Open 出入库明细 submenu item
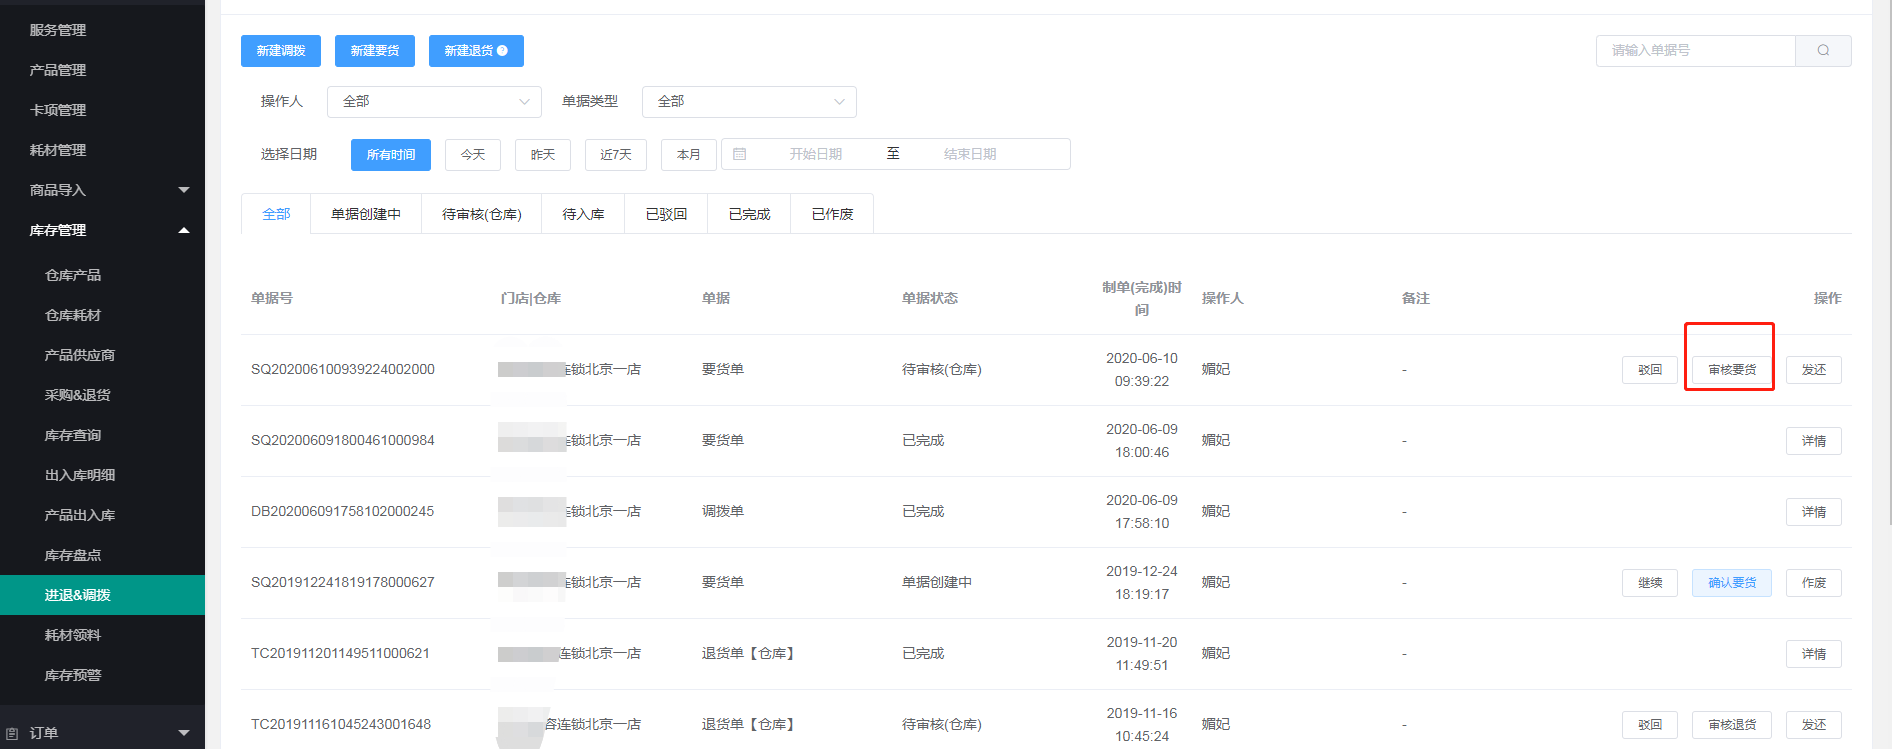 [x=102, y=475]
